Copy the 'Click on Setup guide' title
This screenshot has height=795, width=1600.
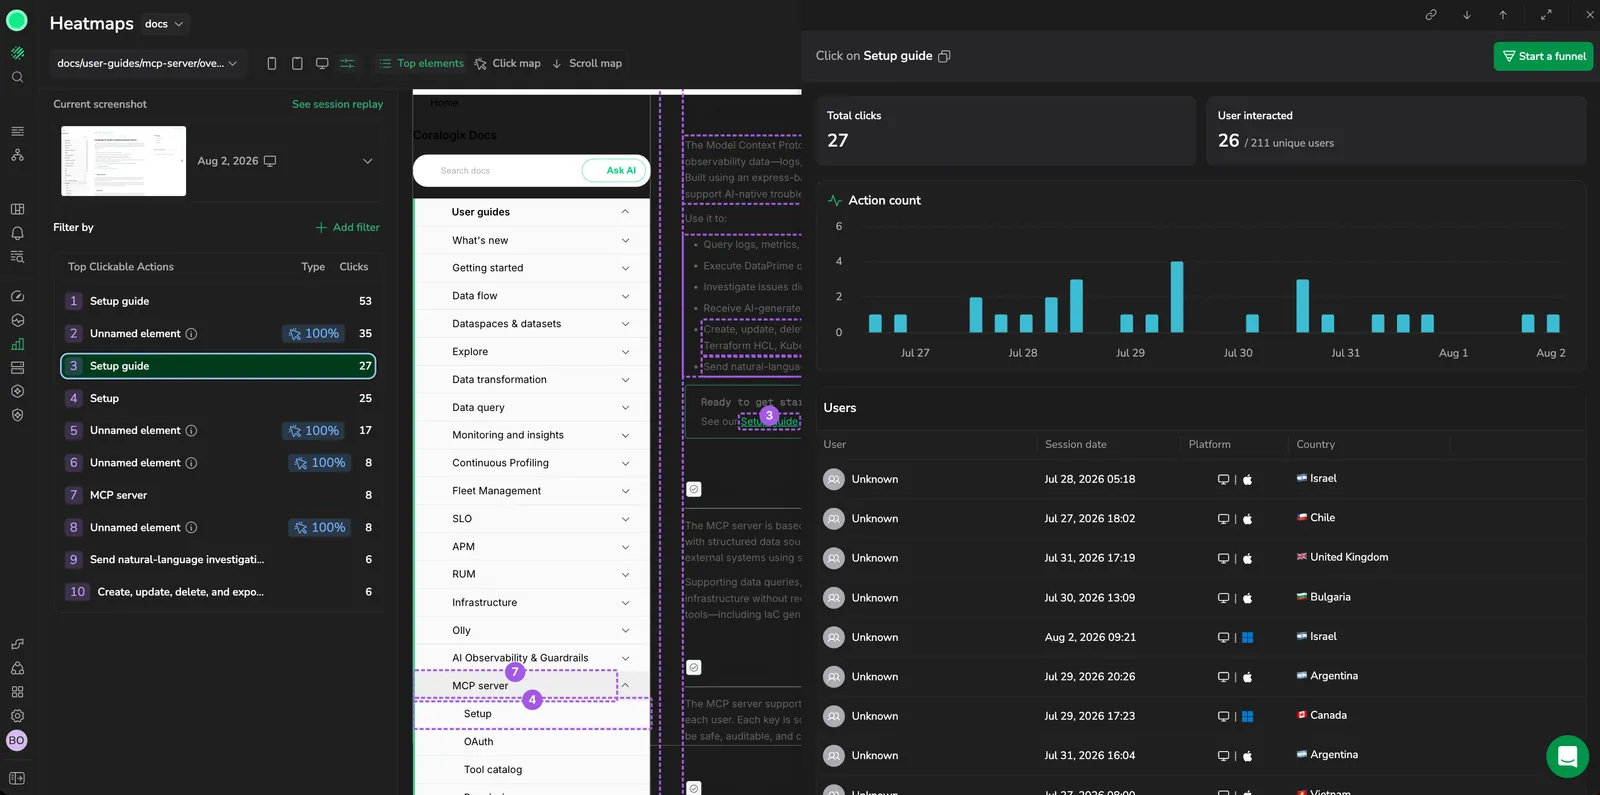(945, 56)
